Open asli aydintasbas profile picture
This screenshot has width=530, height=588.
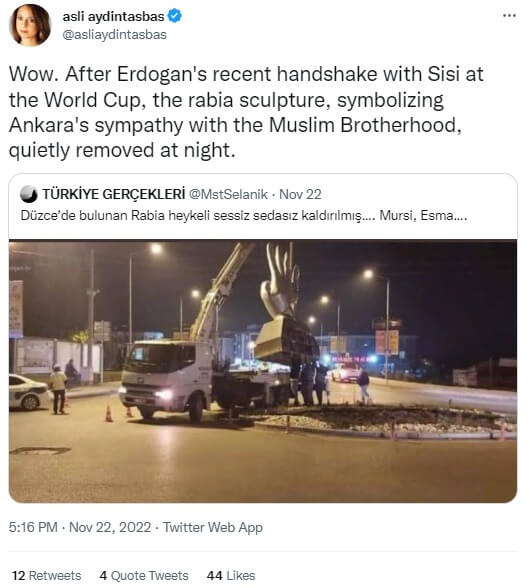(x=30, y=25)
